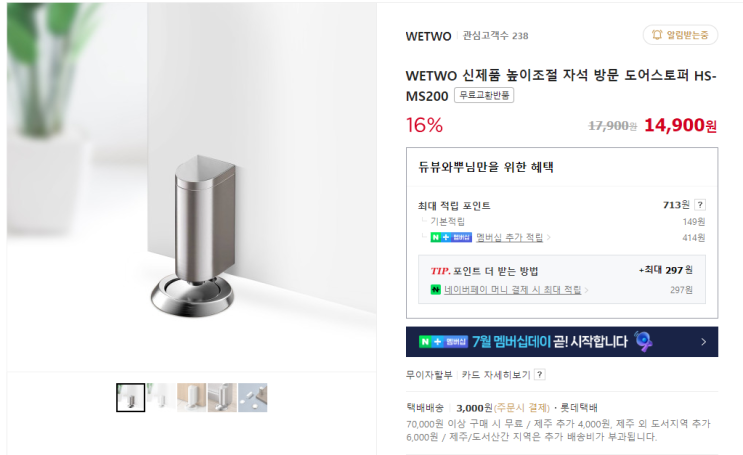This screenshot has width=743, height=455.
Task: Click the question mark beside 카드 자세히보기
Action: tap(540, 374)
